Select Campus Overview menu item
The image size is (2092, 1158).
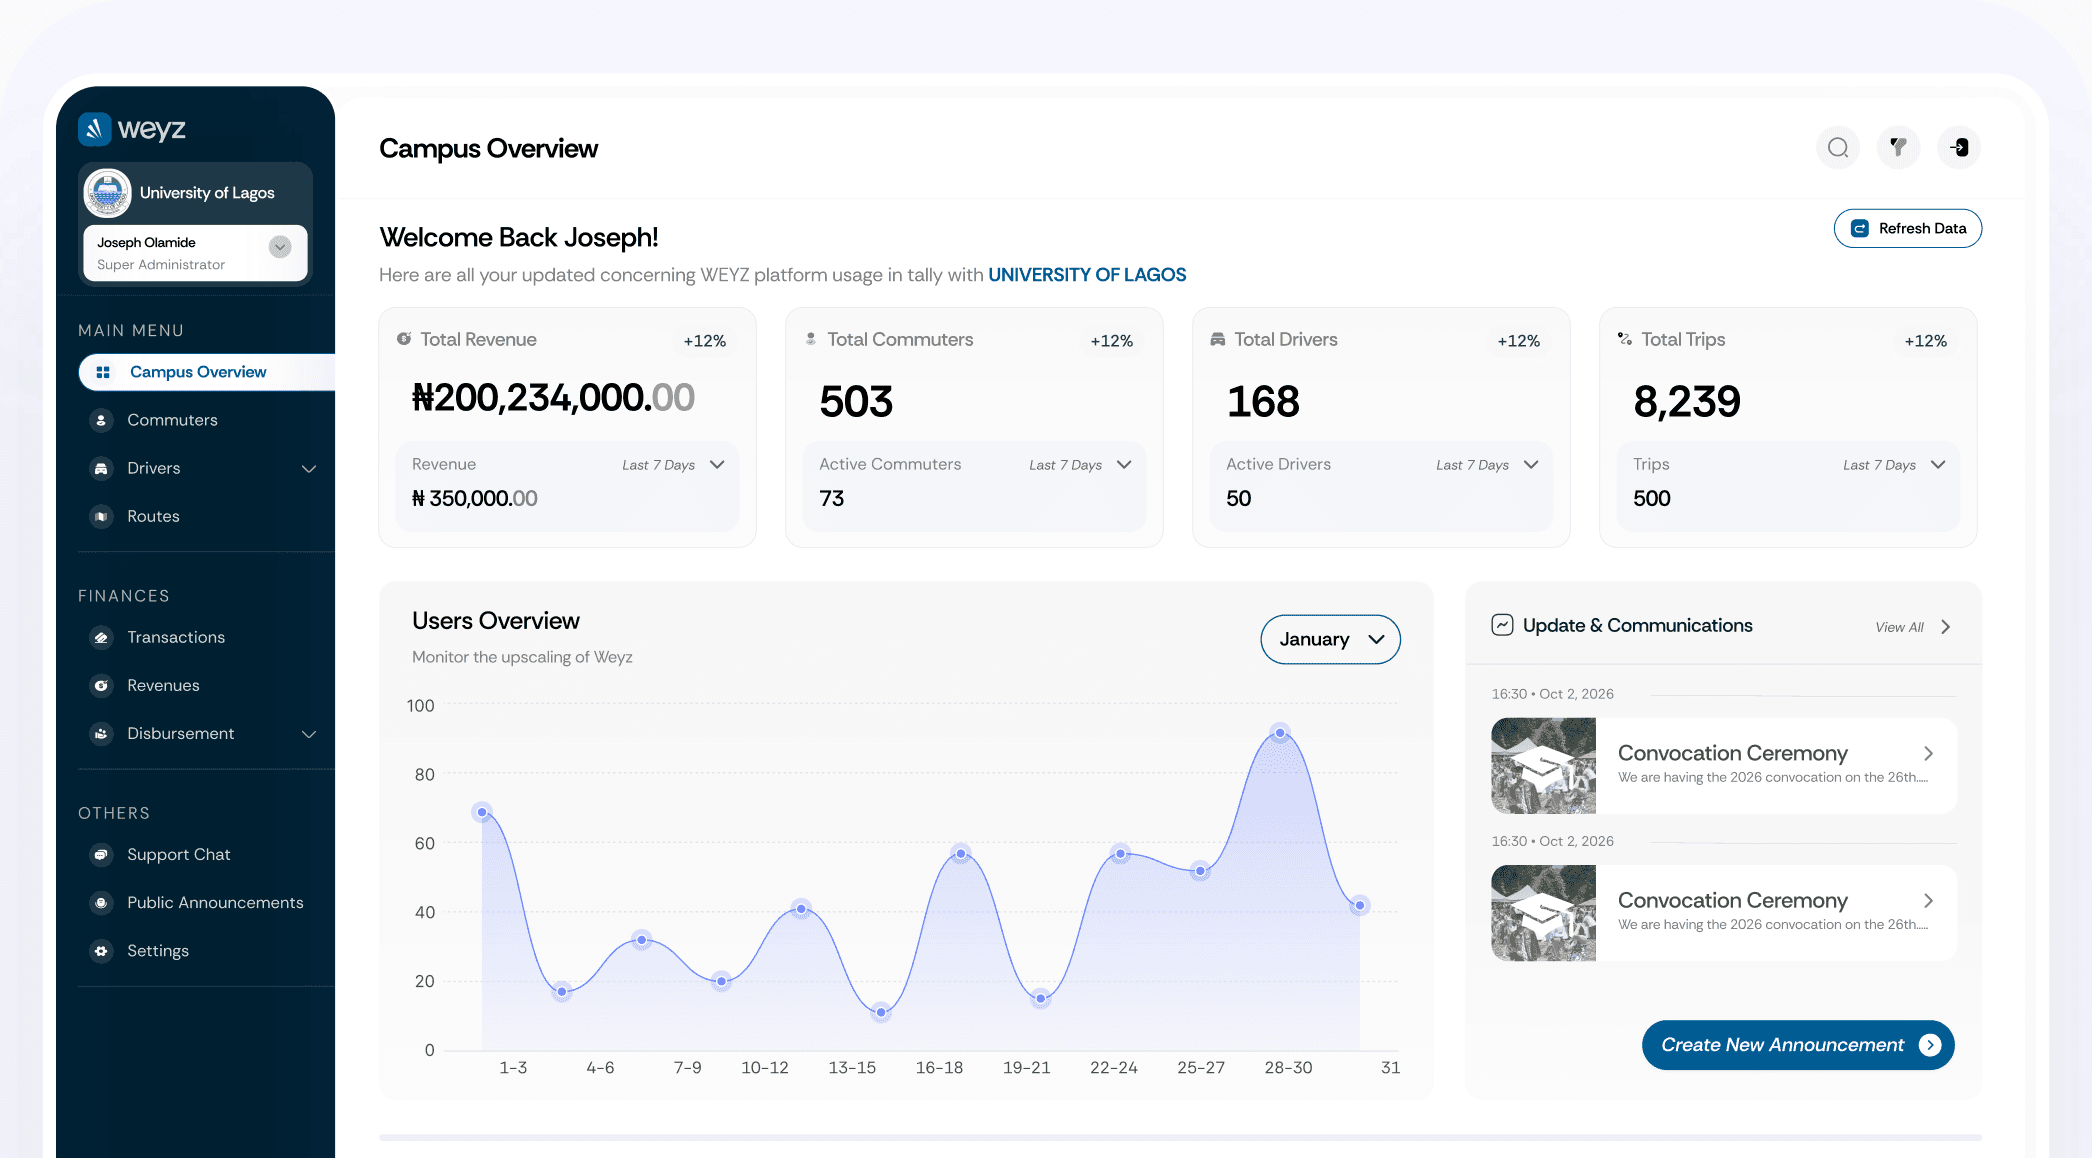click(207, 372)
